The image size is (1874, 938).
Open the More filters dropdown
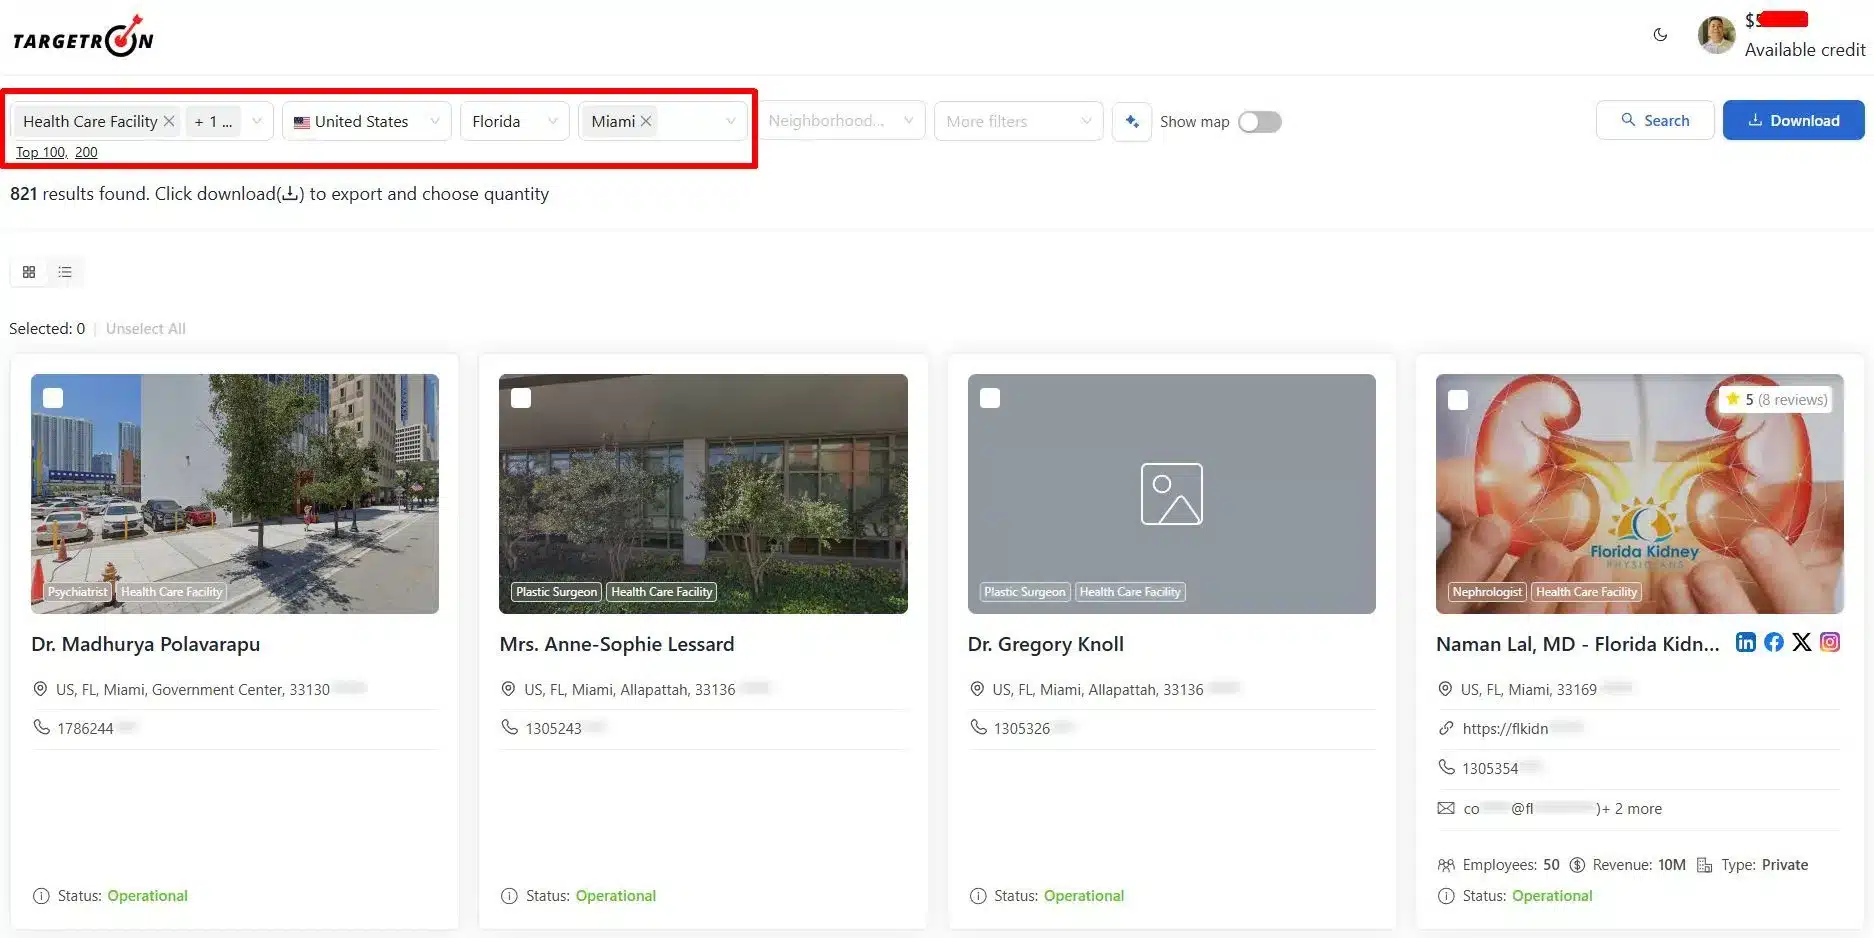pyautogui.click(x=1018, y=121)
